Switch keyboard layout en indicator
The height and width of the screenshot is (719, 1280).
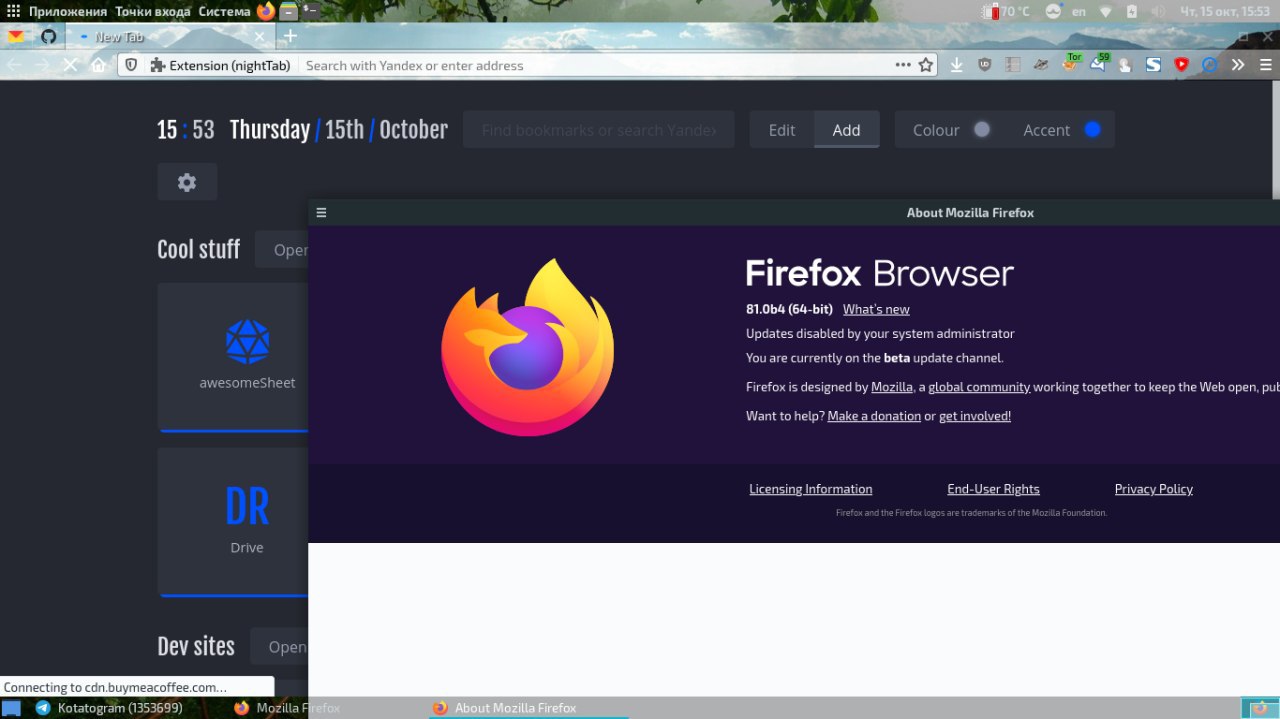[x=1079, y=11]
